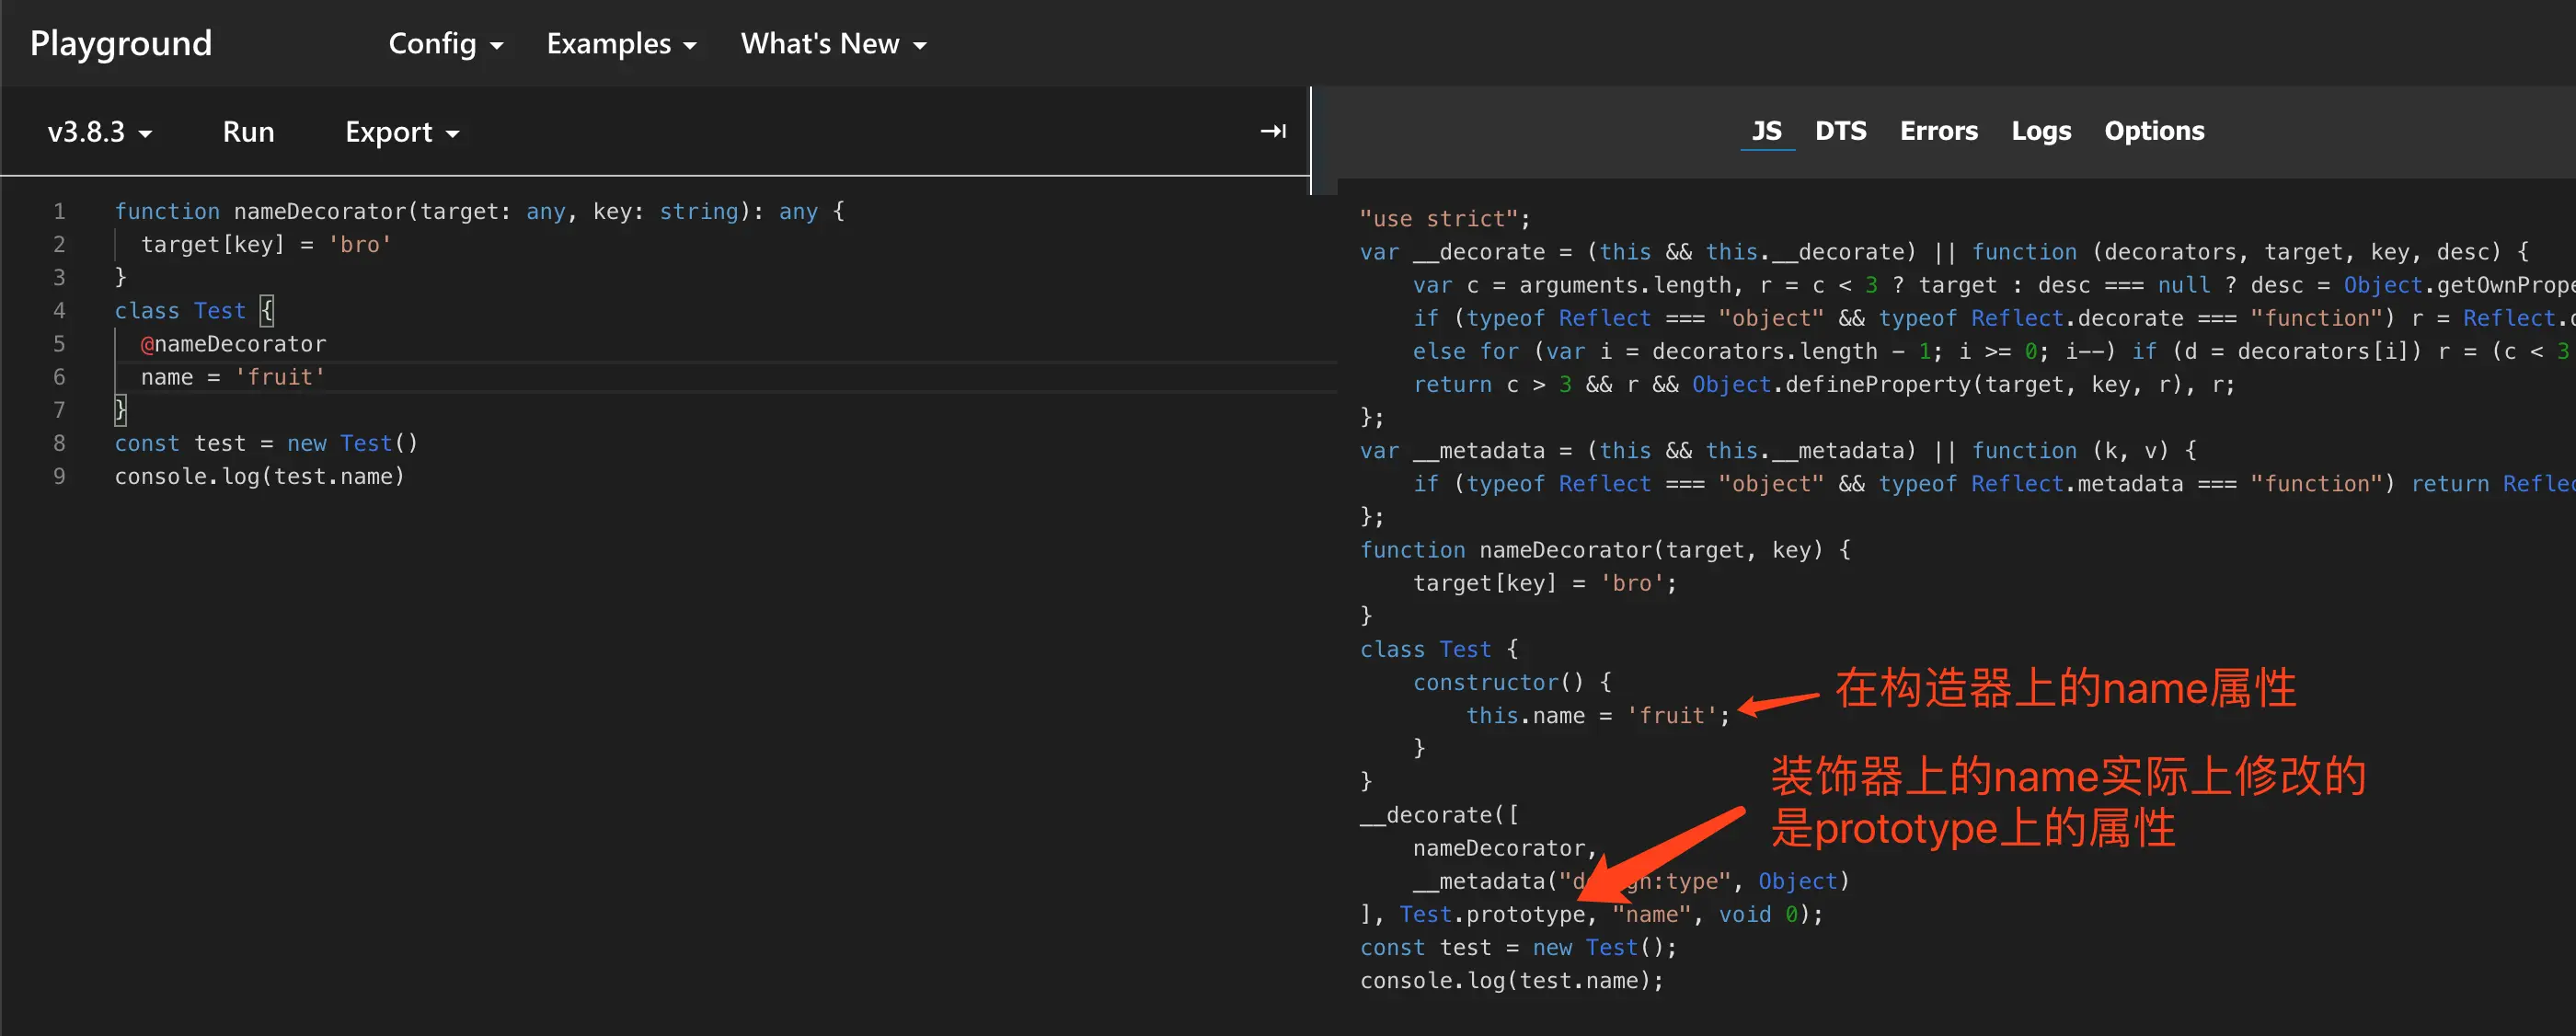Switch to the DTS tab

coord(1840,131)
